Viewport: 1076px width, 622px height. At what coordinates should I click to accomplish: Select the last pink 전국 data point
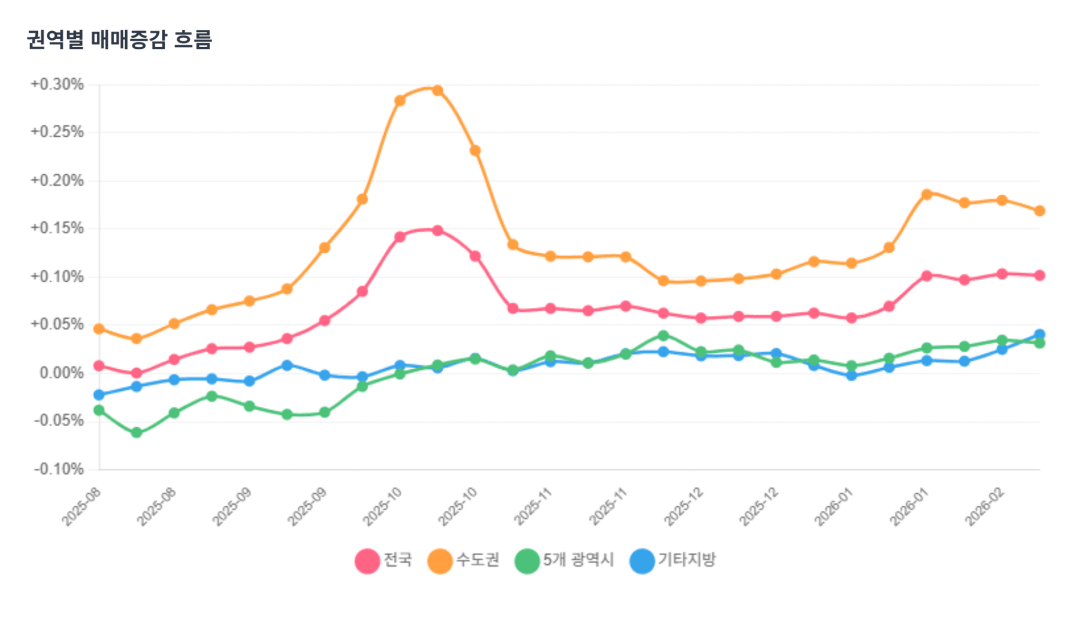point(1040,275)
